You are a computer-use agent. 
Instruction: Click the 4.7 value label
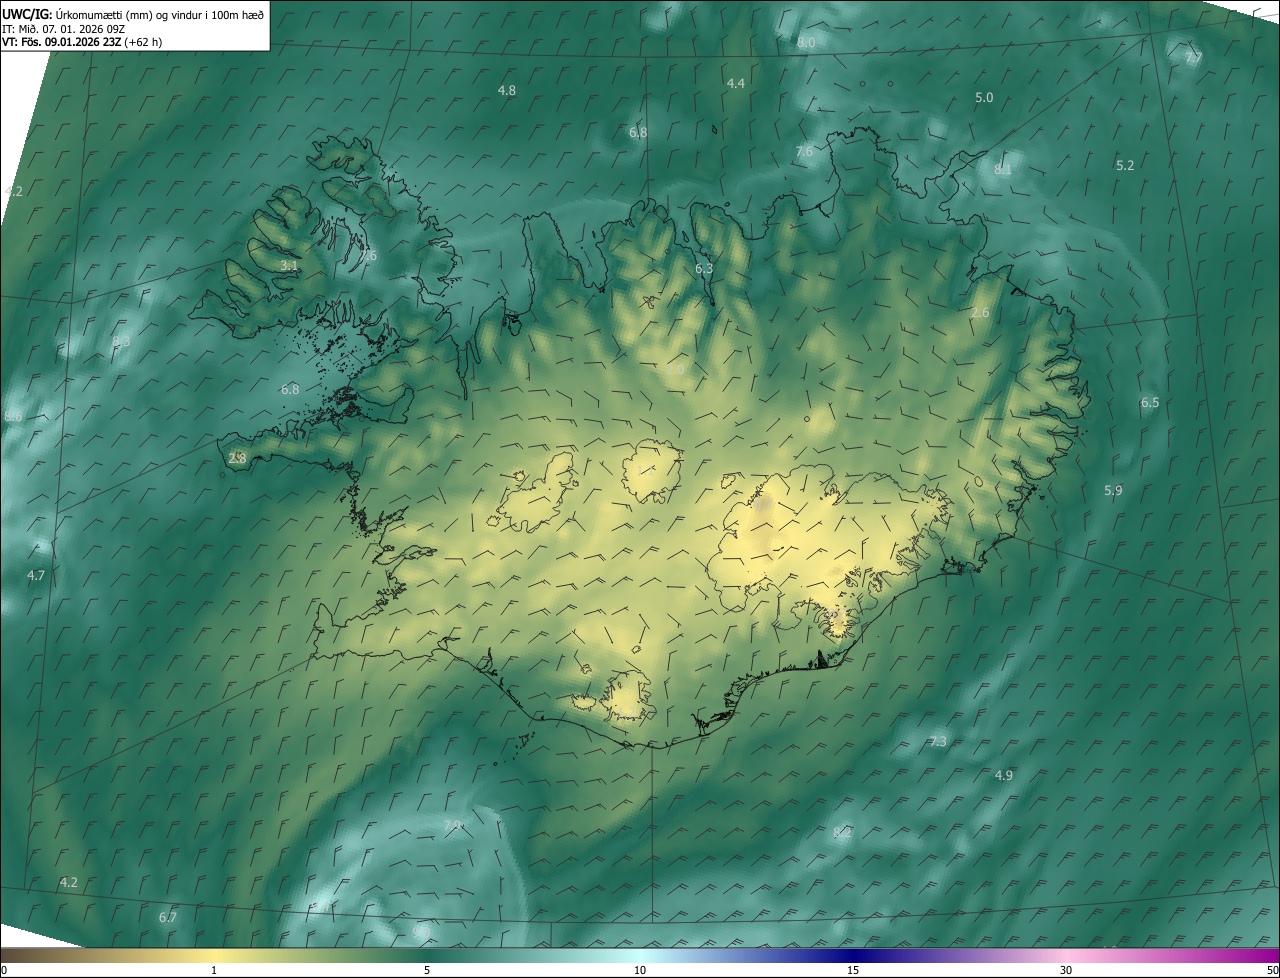(36, 575)
